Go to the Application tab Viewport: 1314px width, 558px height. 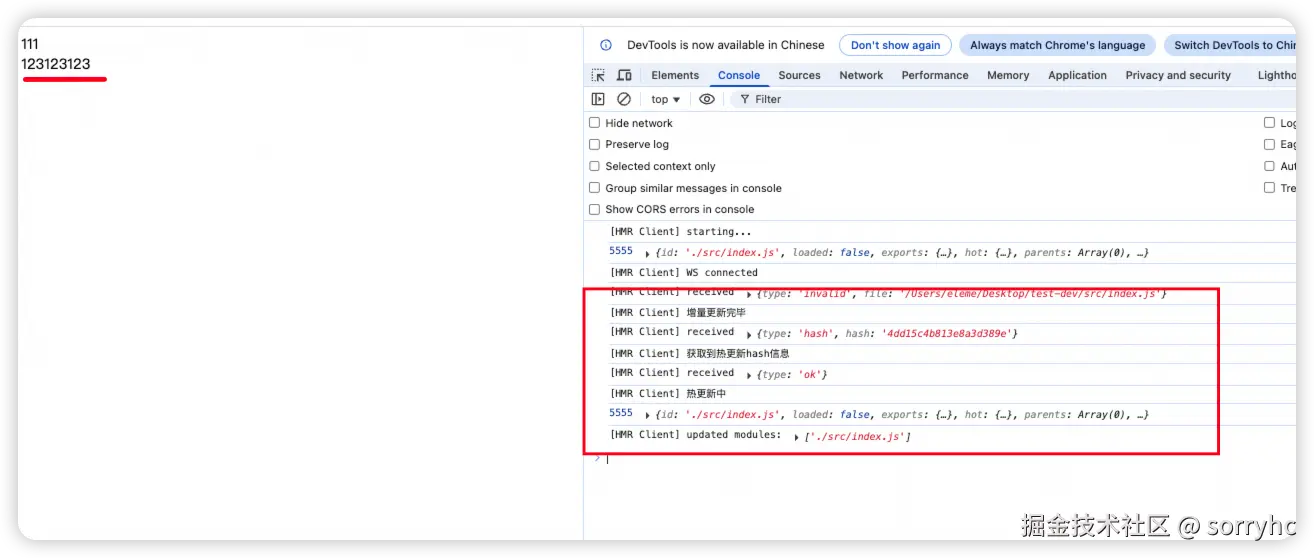click(x=1077, y=75)
